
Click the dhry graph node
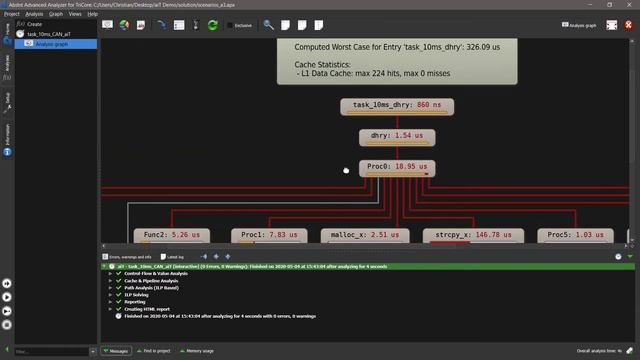point(397,138)
